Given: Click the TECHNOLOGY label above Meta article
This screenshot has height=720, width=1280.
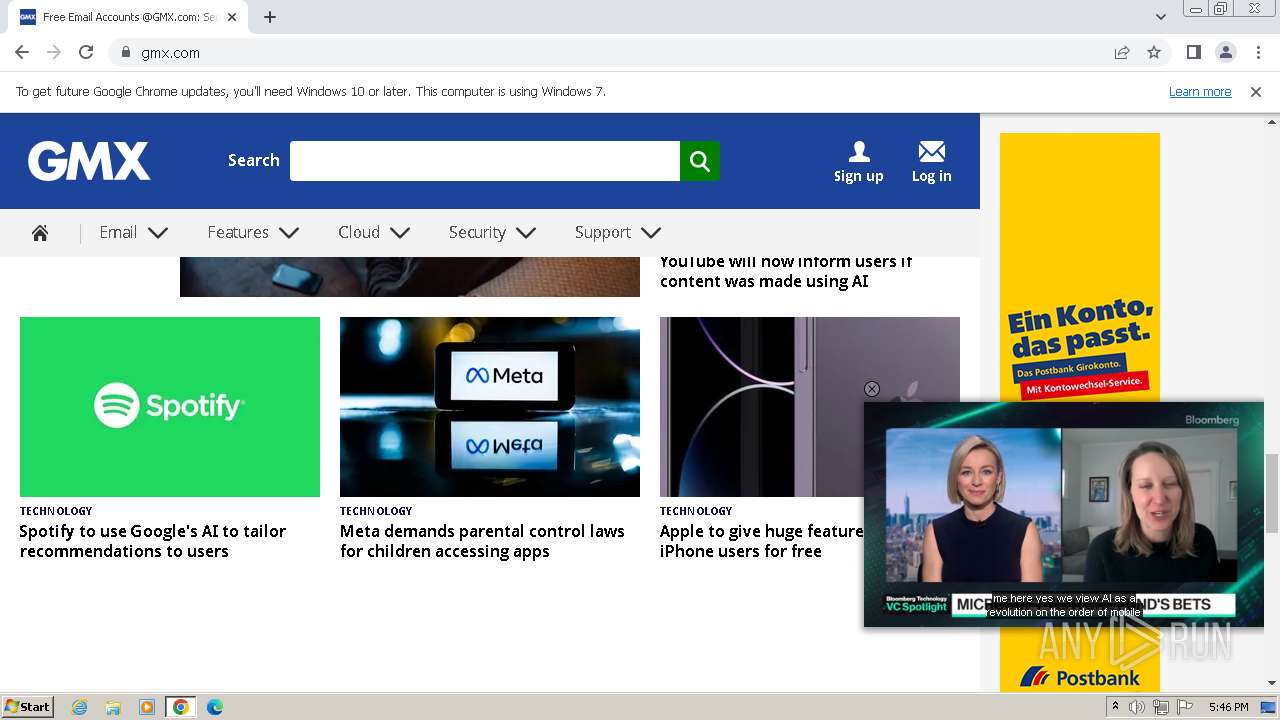Looking at the screenshot, I should [x=376, y=511].
